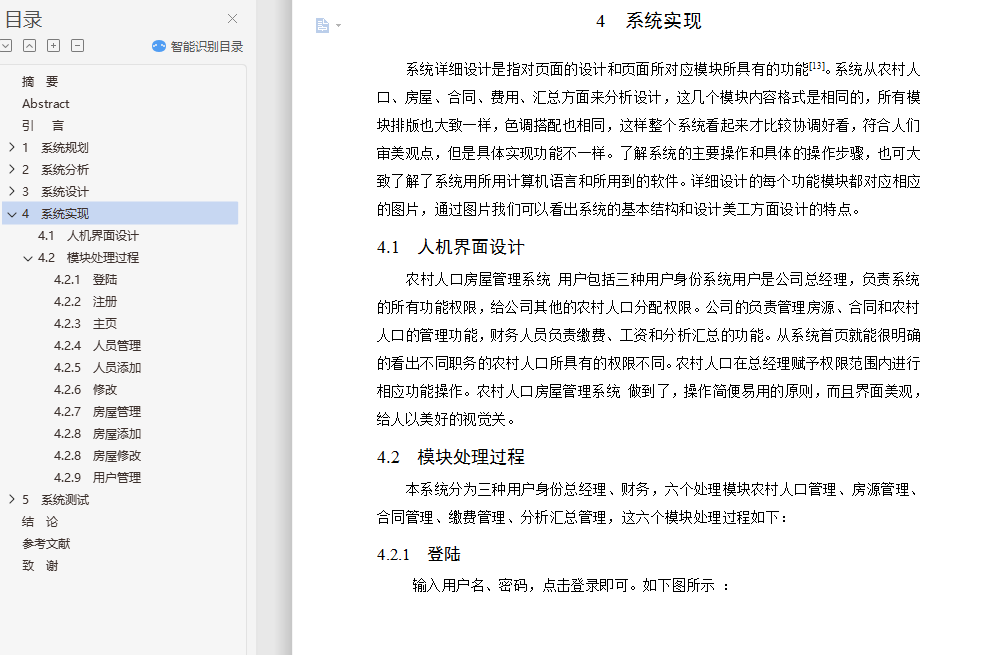Go to 4.2.6 修改 in outline
The width and height of the screenshot is (994, 655).
(x=86, y=389)
